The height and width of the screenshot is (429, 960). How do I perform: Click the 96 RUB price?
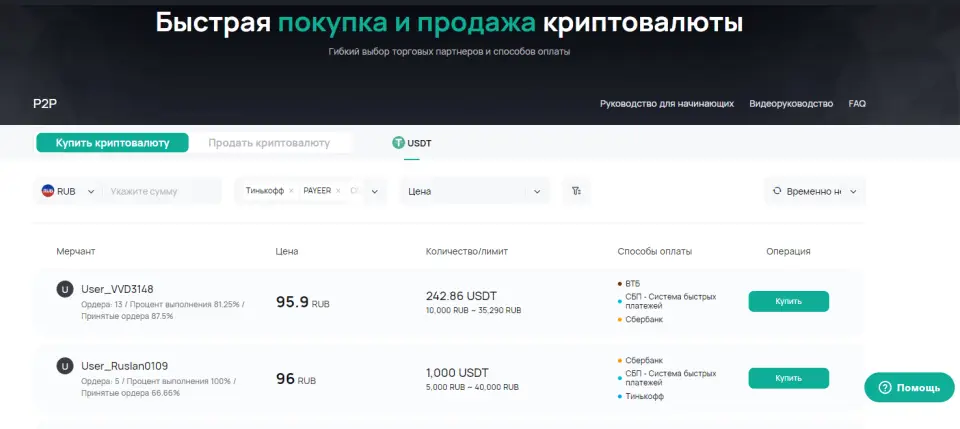296,379
